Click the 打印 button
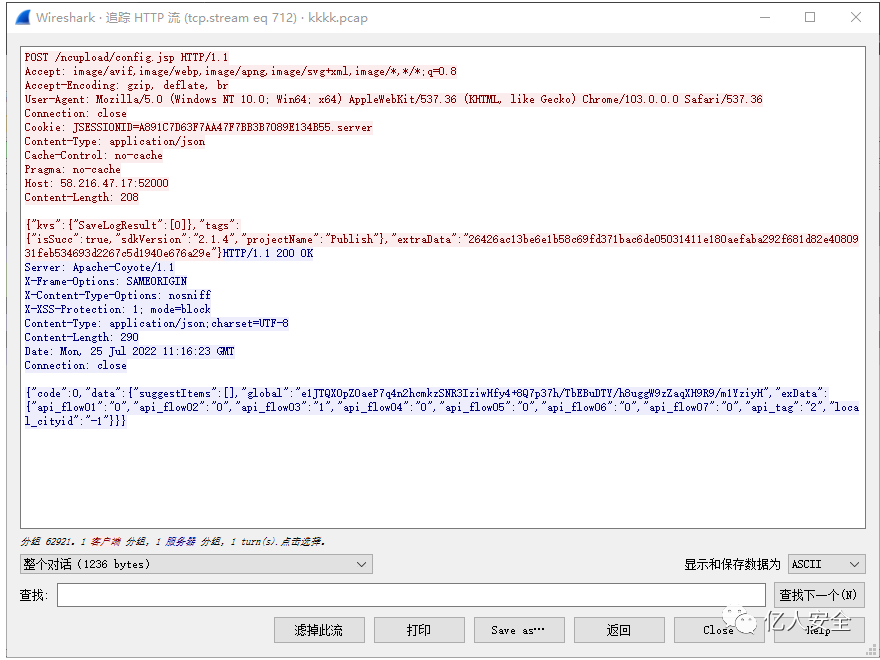The image size is (880, 660). coord(419,630)
